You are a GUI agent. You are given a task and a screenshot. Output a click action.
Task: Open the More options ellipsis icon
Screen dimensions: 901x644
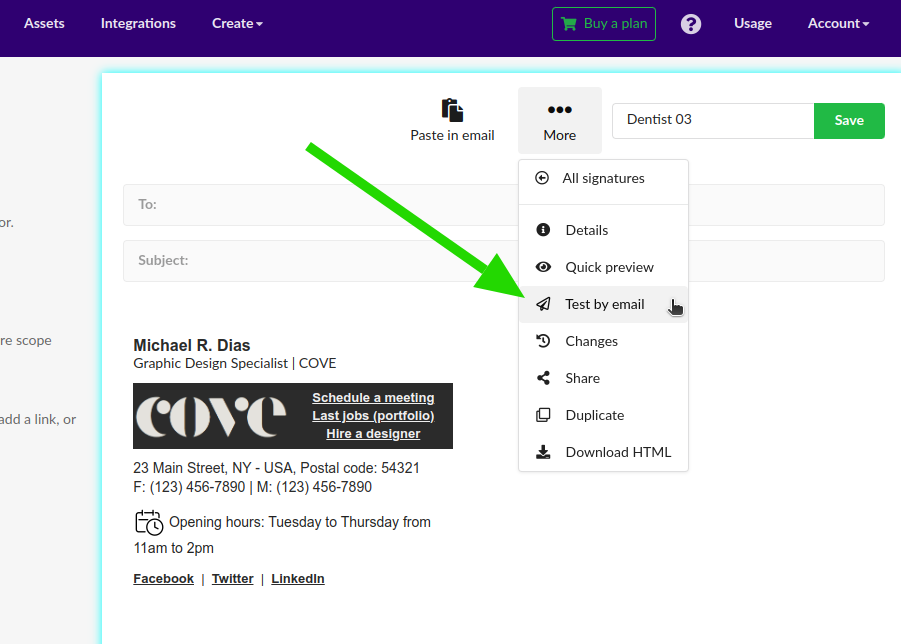coord(559,109)
